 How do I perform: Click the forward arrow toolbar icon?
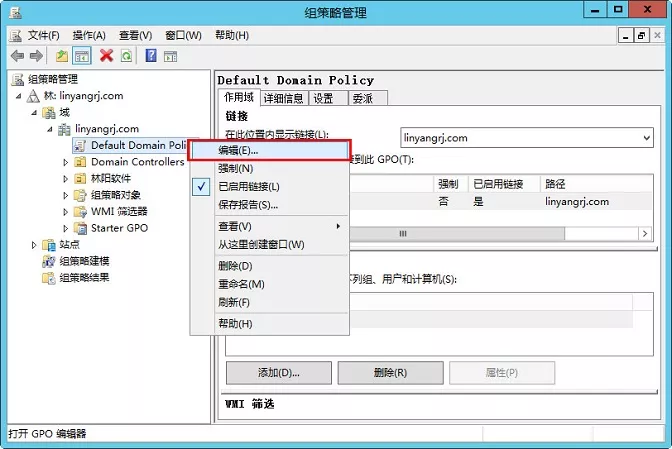point(34,56)
